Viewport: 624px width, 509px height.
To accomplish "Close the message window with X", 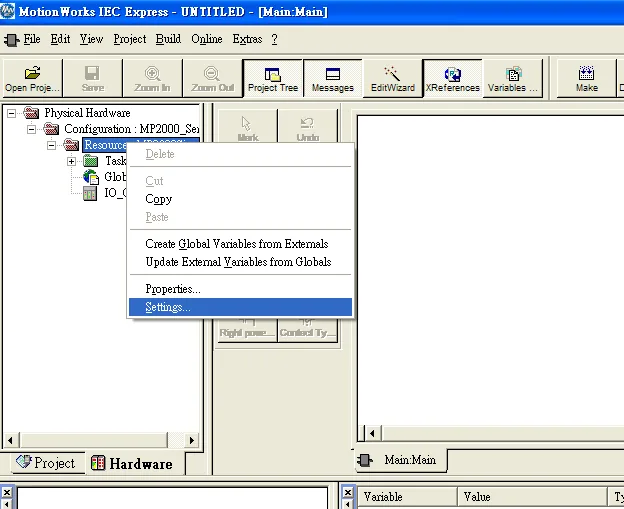I will click(x=7, y=493).
